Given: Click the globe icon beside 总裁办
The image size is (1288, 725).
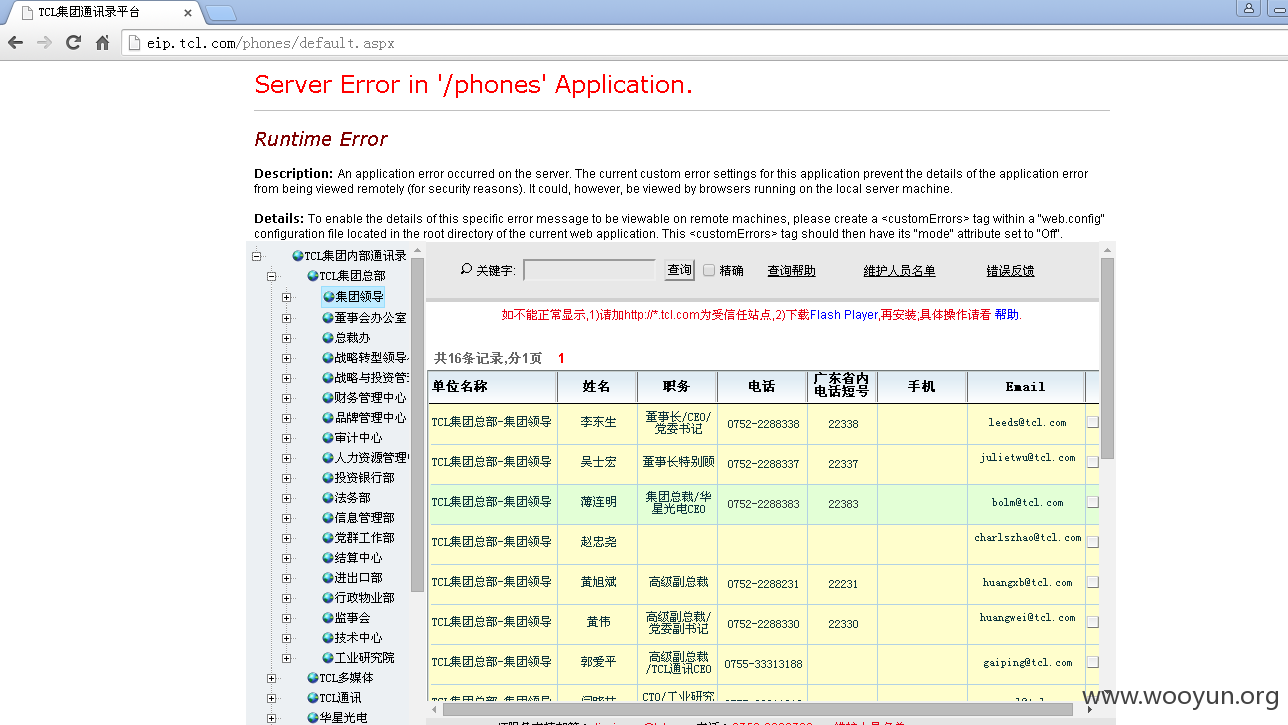Looking at the screenshot, I should coord(328,337).
